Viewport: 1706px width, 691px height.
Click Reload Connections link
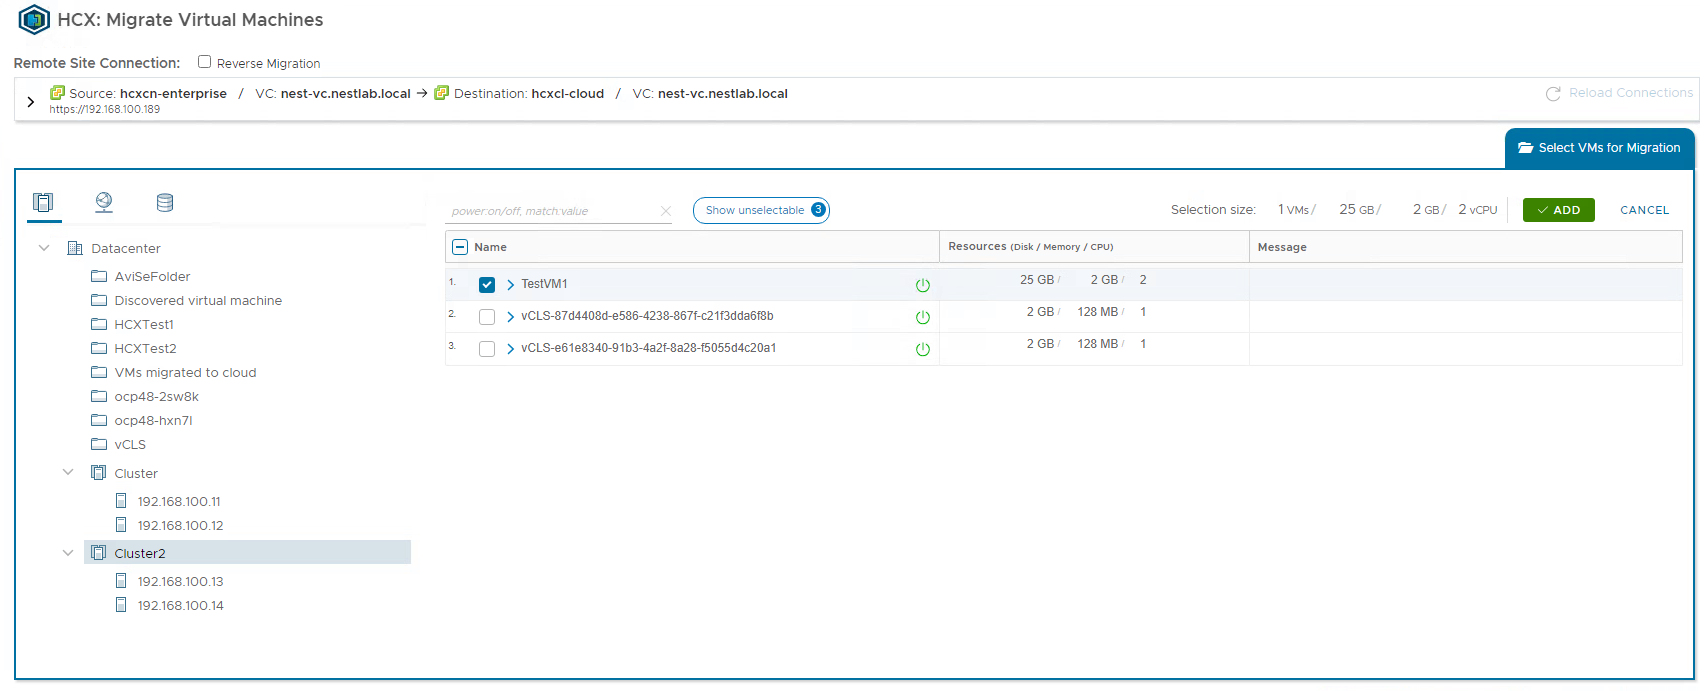(x=1631, y=93)
